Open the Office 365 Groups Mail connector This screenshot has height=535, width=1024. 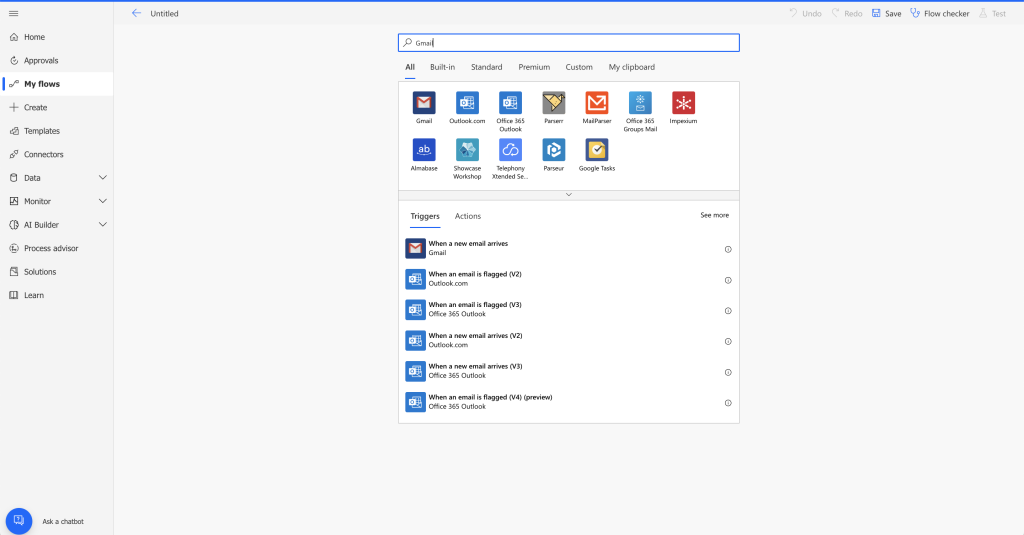click(640, 103)
